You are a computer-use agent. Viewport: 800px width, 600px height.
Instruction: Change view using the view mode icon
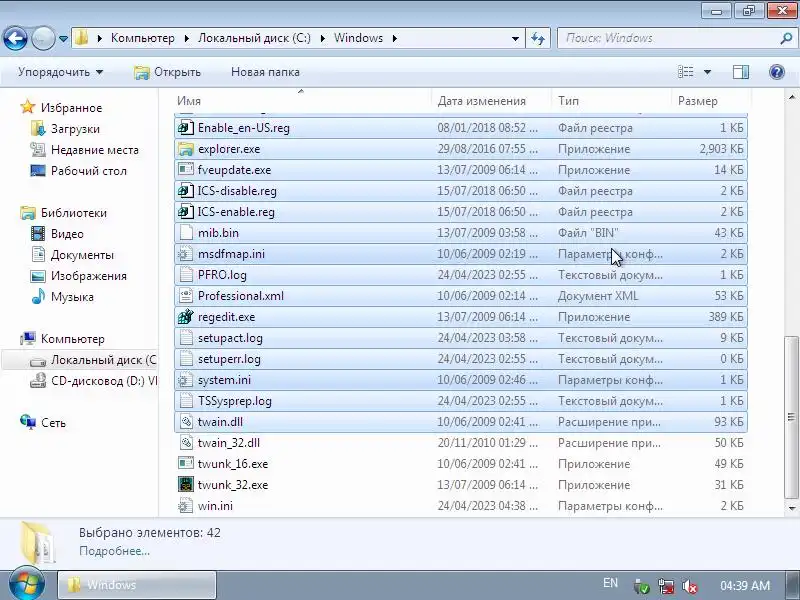[x=685, y=72]
